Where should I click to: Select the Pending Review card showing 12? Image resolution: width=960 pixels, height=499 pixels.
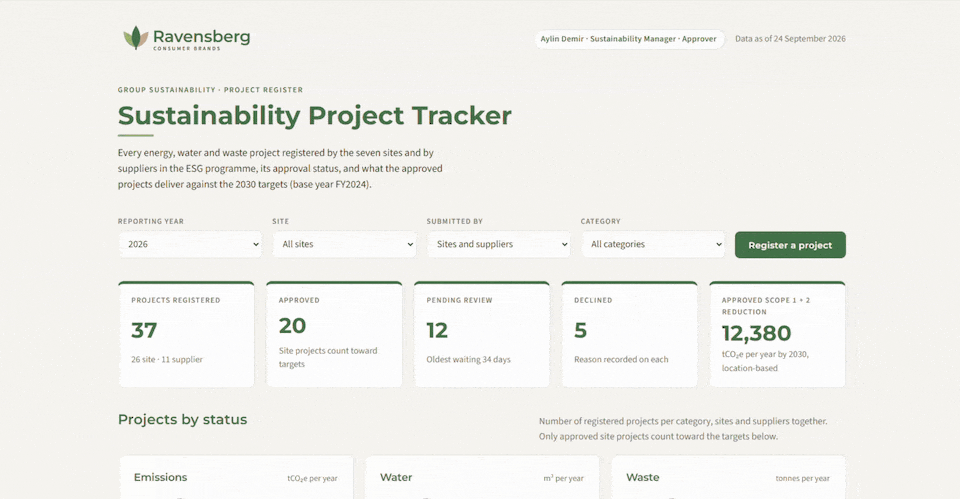pyautogui.click(x=482, y=334)
